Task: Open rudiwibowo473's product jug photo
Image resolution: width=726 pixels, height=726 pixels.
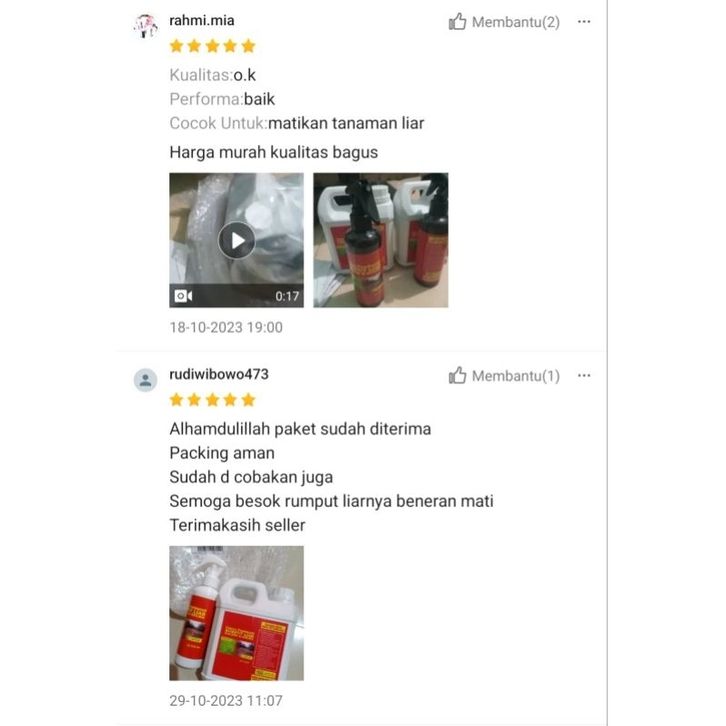Action: click(x=237, y=613)
